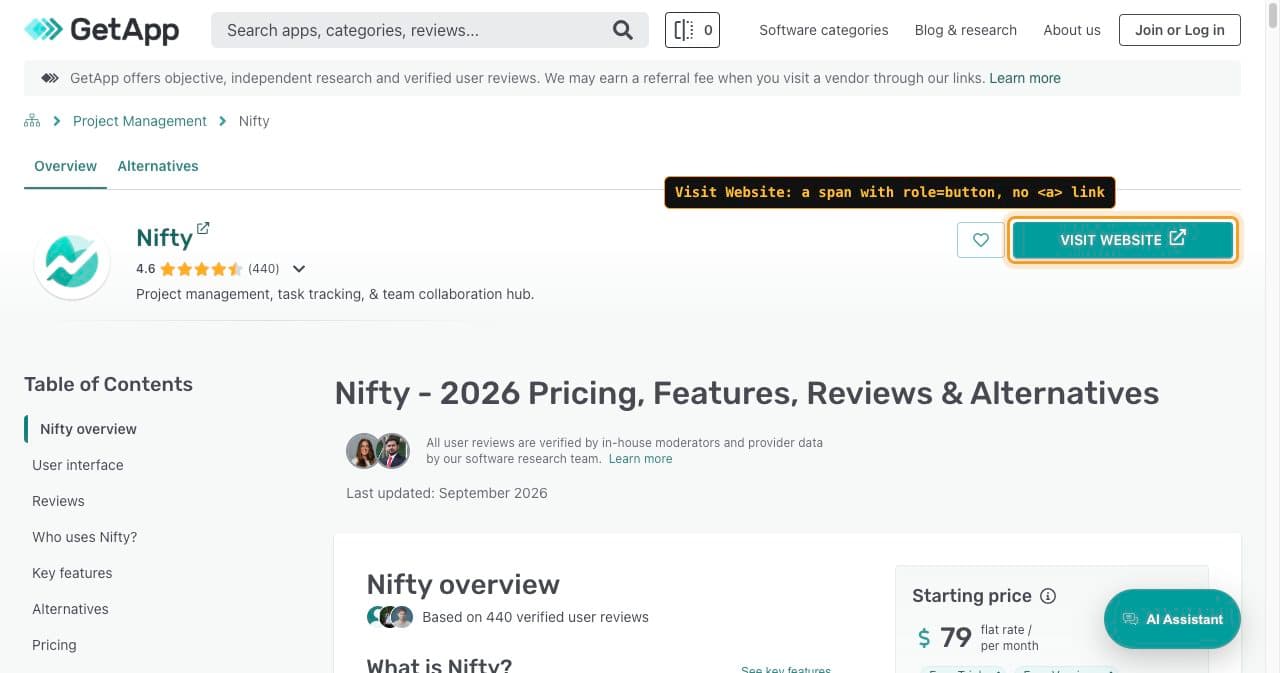This screenshot has height=673, width=1280.
Task: Click the "Last updated: September 2026" text
Action: (x=447, y=493)
